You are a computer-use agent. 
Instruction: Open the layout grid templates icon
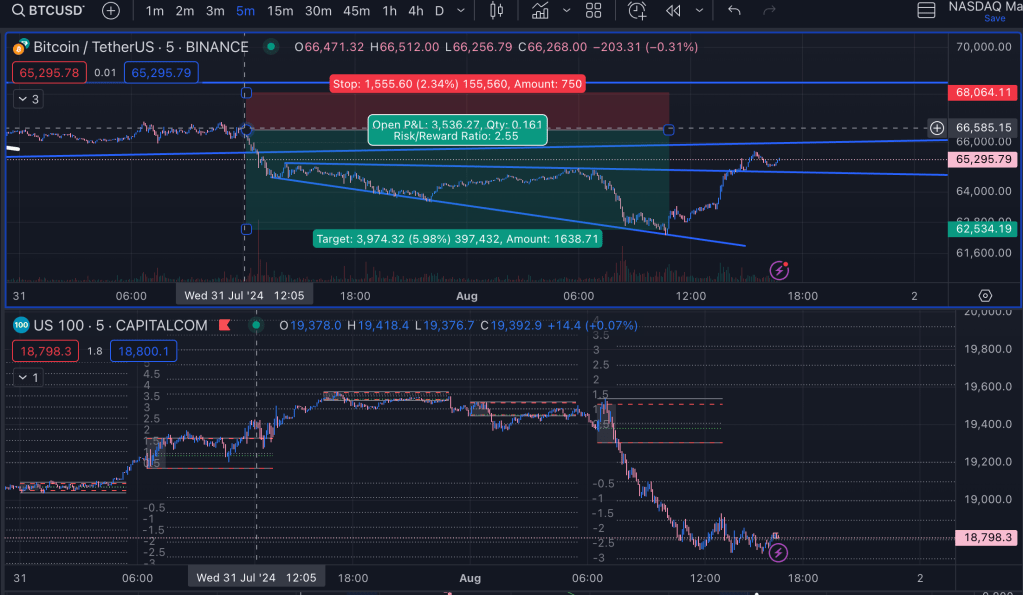tap(593, 11)
